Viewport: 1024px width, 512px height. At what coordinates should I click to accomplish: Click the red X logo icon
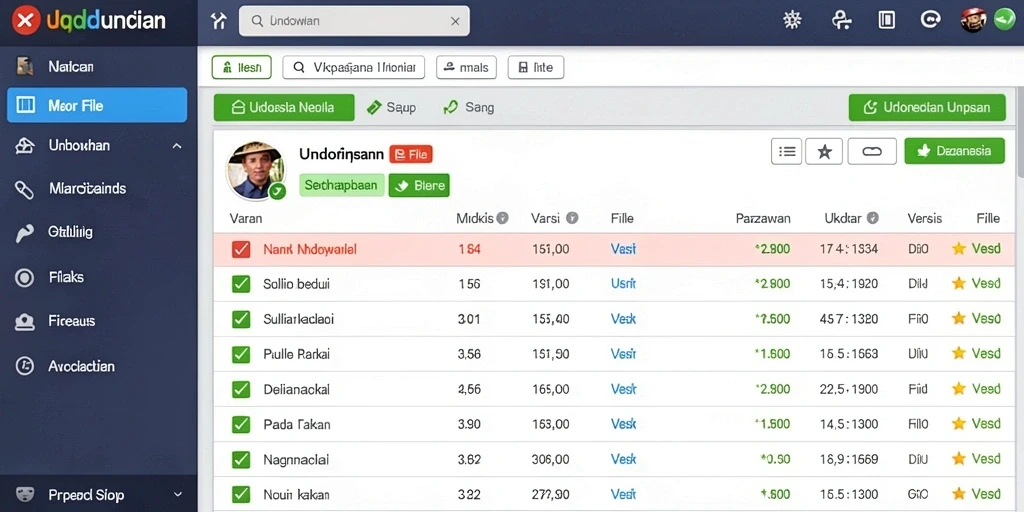(x=25, y=20)
